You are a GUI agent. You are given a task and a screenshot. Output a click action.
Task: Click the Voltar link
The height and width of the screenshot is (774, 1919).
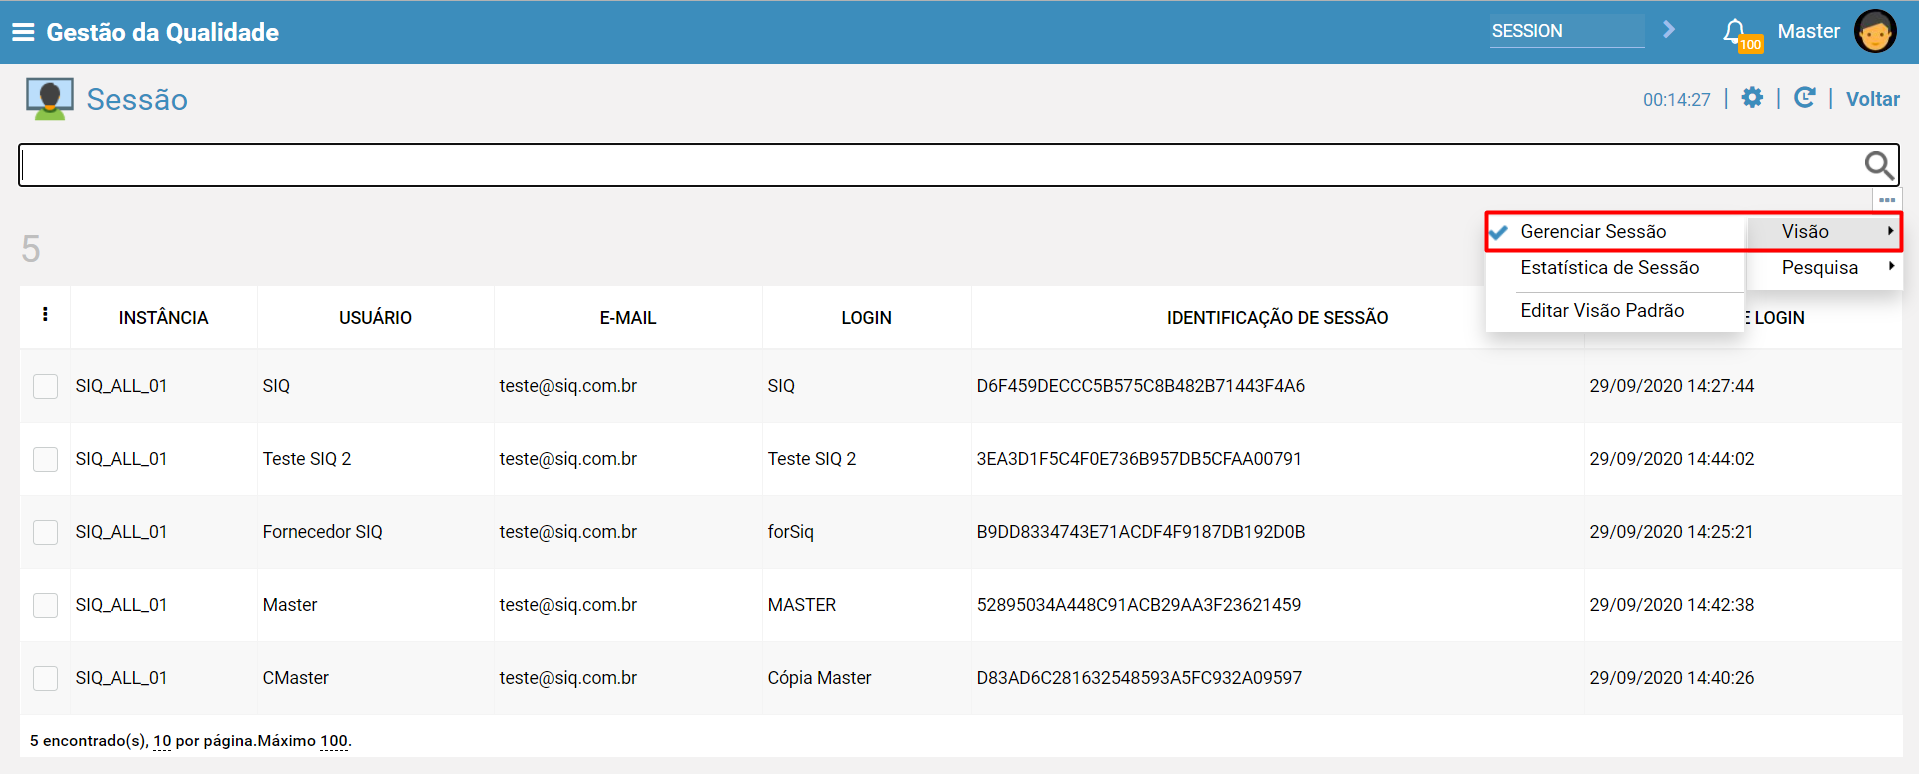point(1872,99)
